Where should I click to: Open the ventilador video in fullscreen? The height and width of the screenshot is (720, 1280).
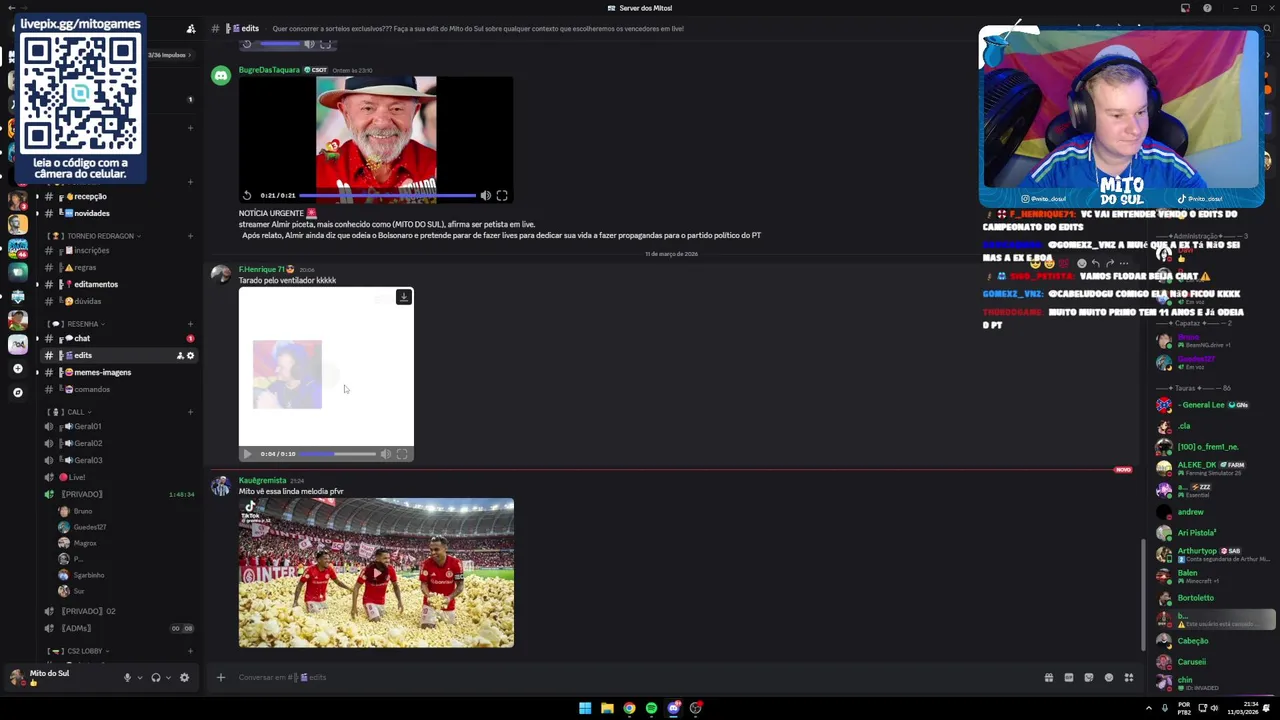pyautogui.click(x=402, y=454)
